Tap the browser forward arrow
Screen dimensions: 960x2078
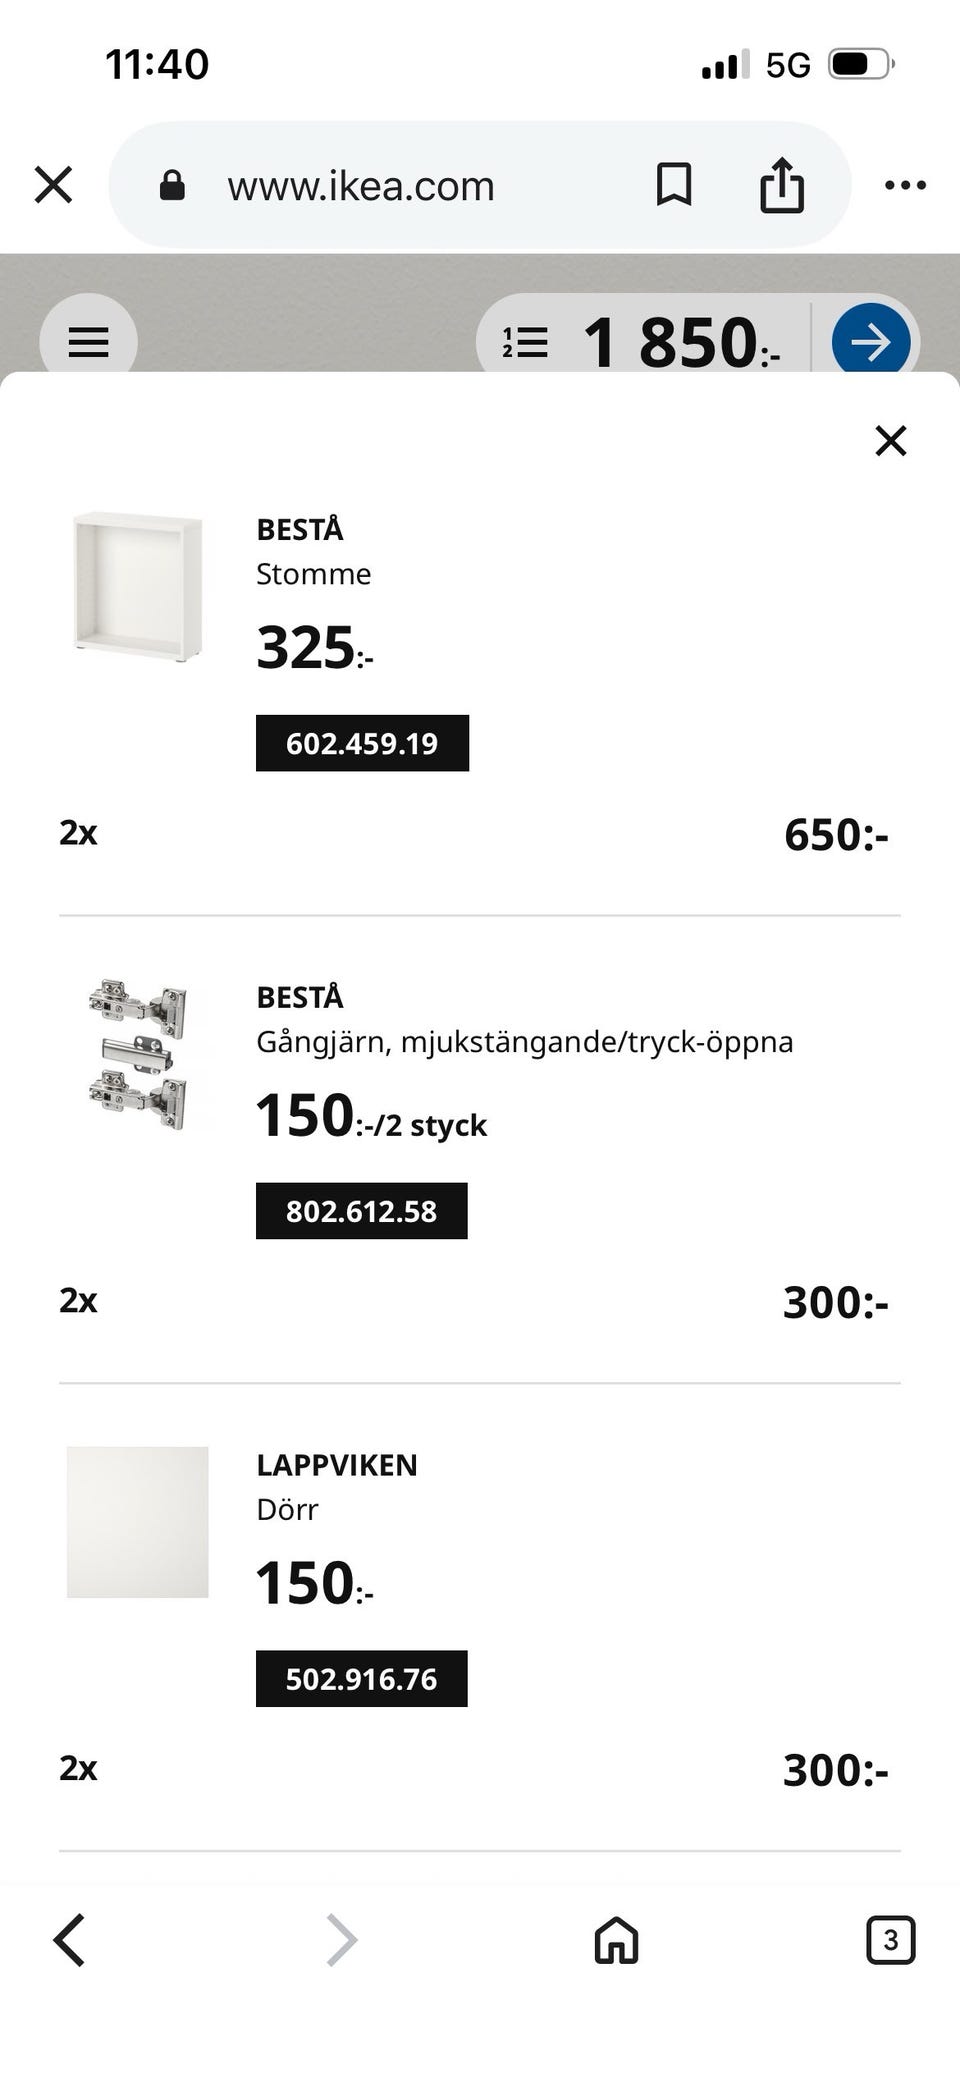pos(341,1940)
